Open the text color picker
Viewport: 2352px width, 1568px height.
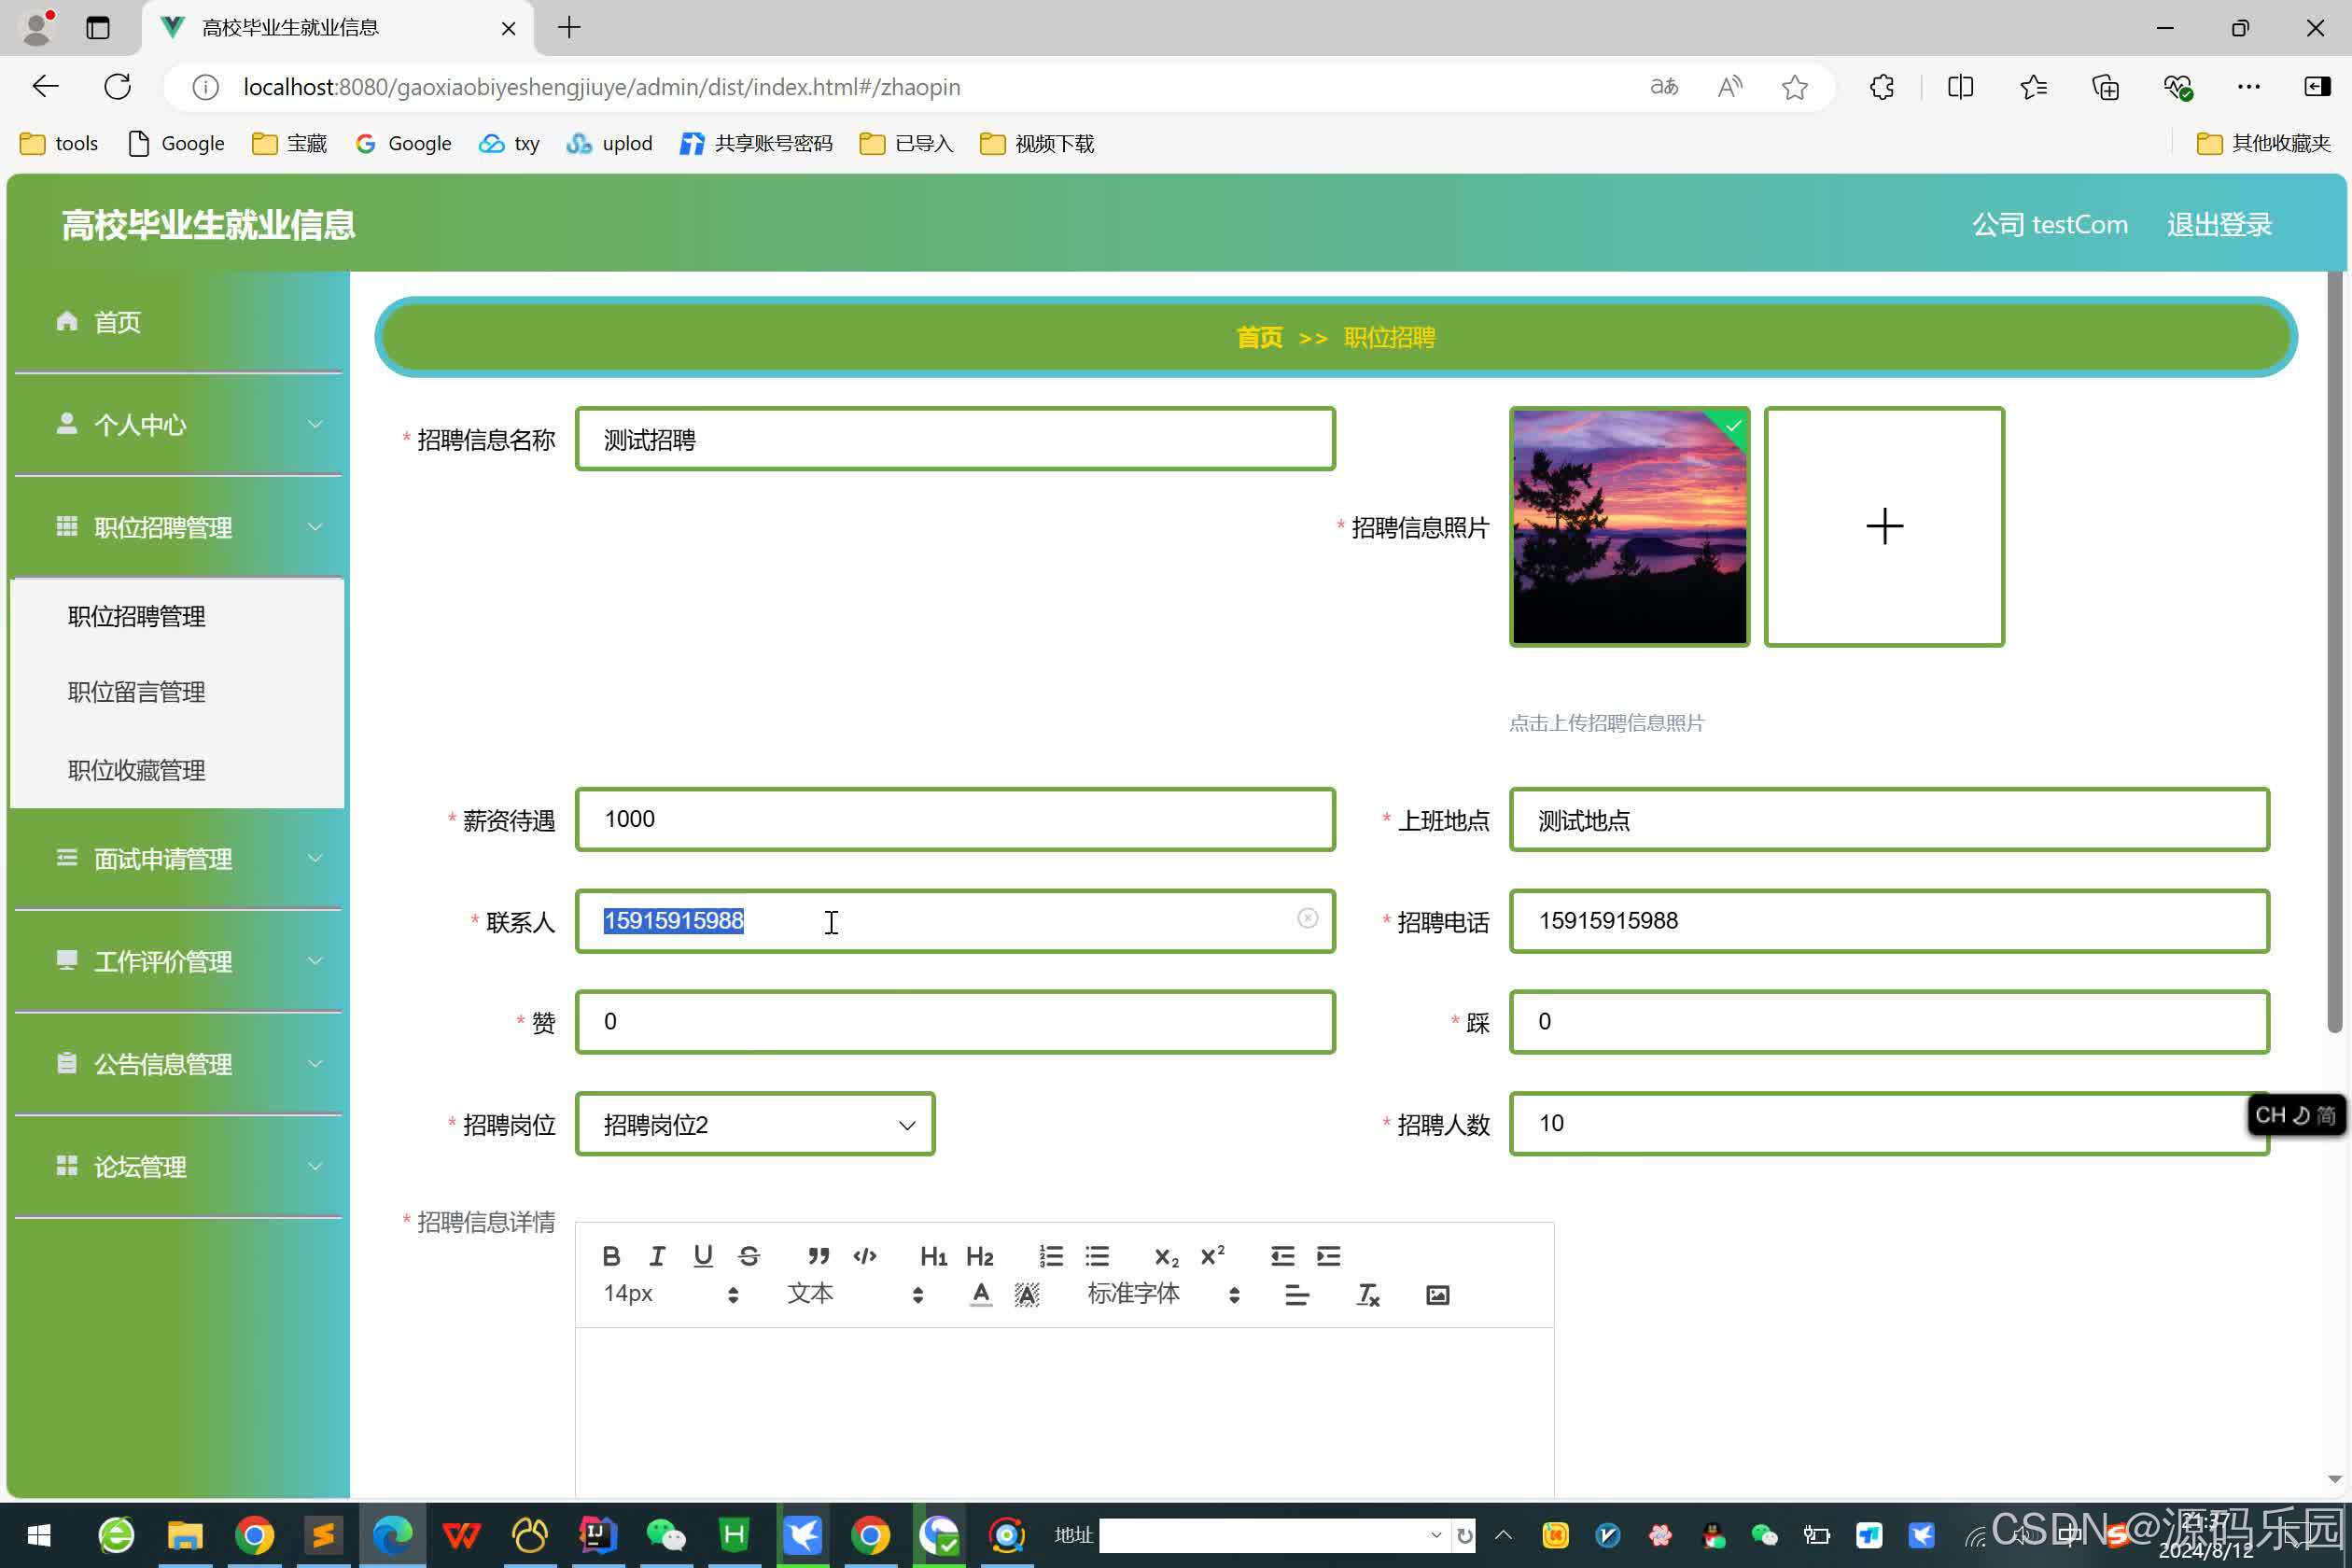tap(980, 1293)
